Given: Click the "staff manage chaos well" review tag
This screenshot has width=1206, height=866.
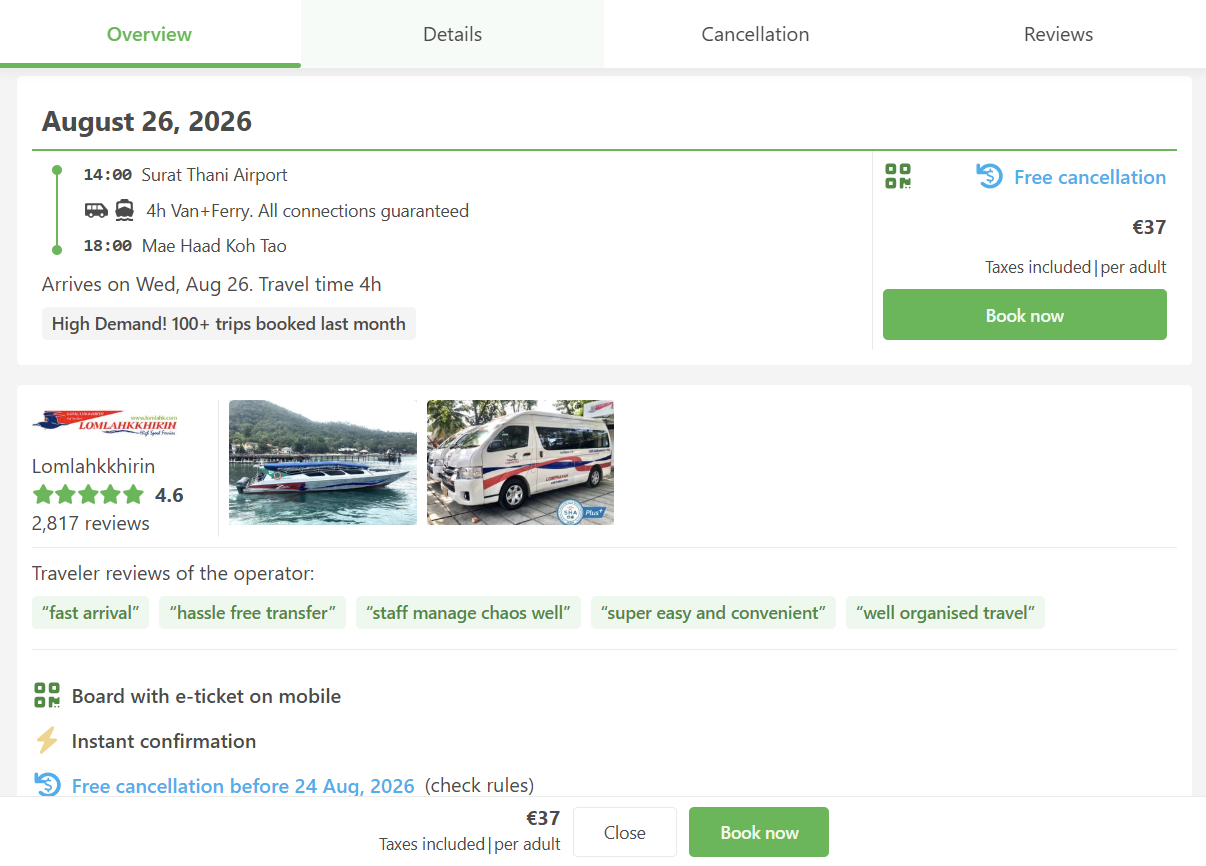Looking at the screenshot, I should [x=468, y=613].
